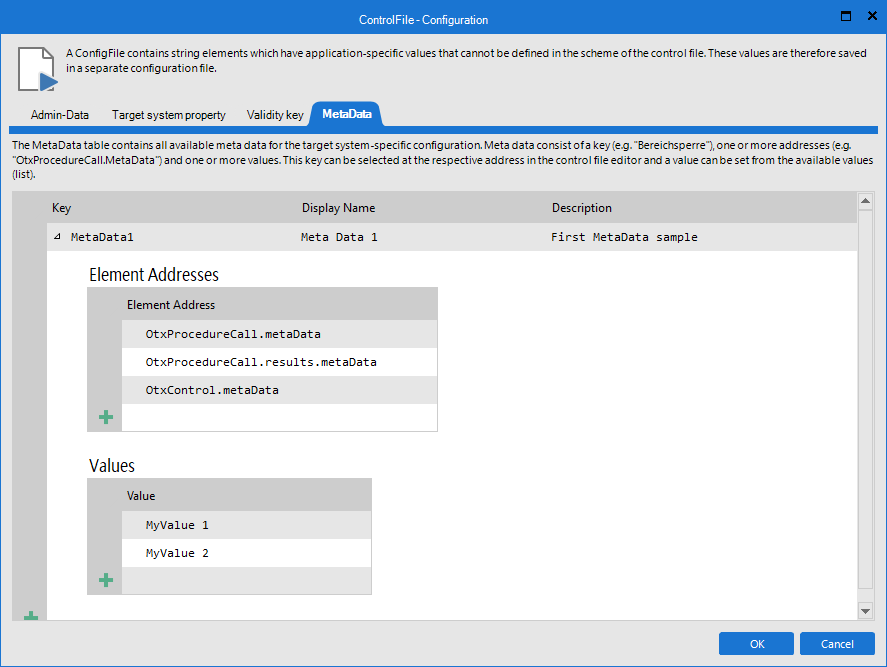This screenshot has width=887, height=667.
Task: Select the OtxControl.metaData address row
Action: (x=212, y=390)
